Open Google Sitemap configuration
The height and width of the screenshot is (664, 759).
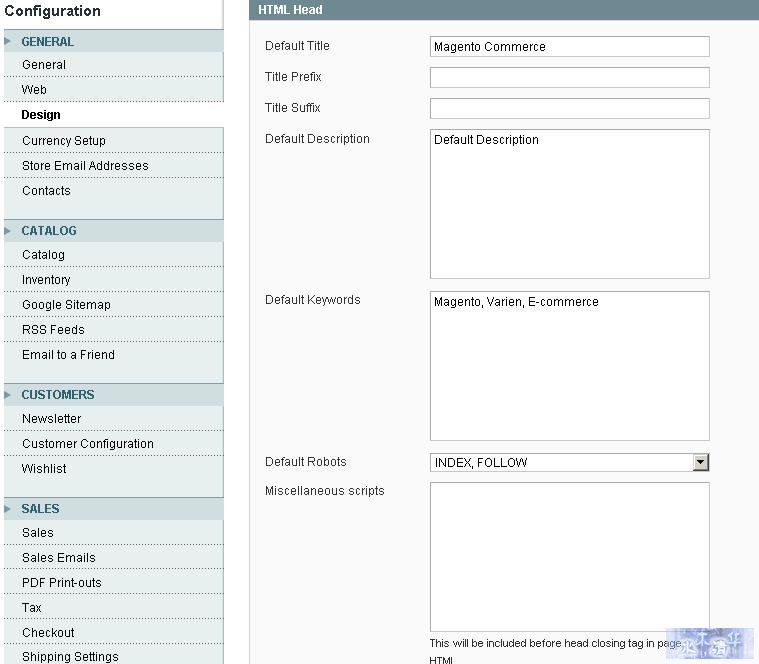pos(113,304)
